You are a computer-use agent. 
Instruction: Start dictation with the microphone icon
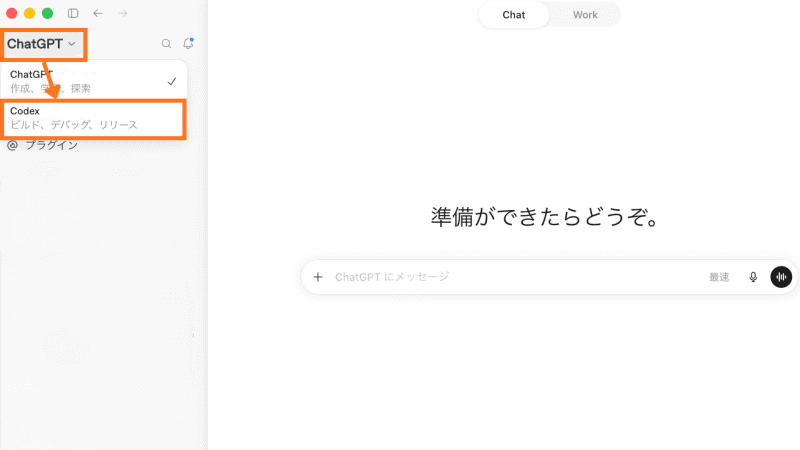[753, 277]
